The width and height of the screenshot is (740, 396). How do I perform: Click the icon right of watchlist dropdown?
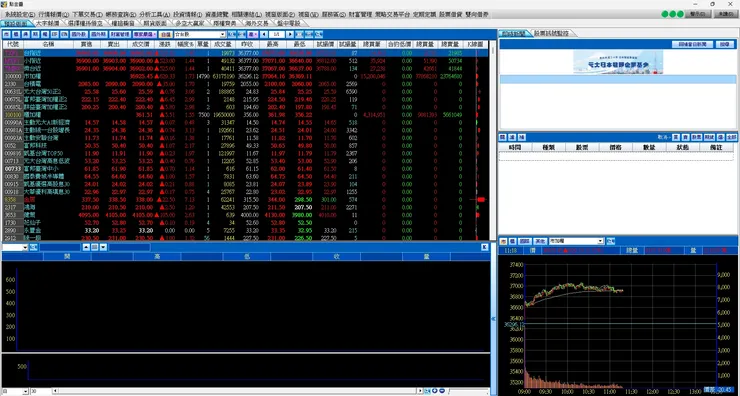[231, 34]
